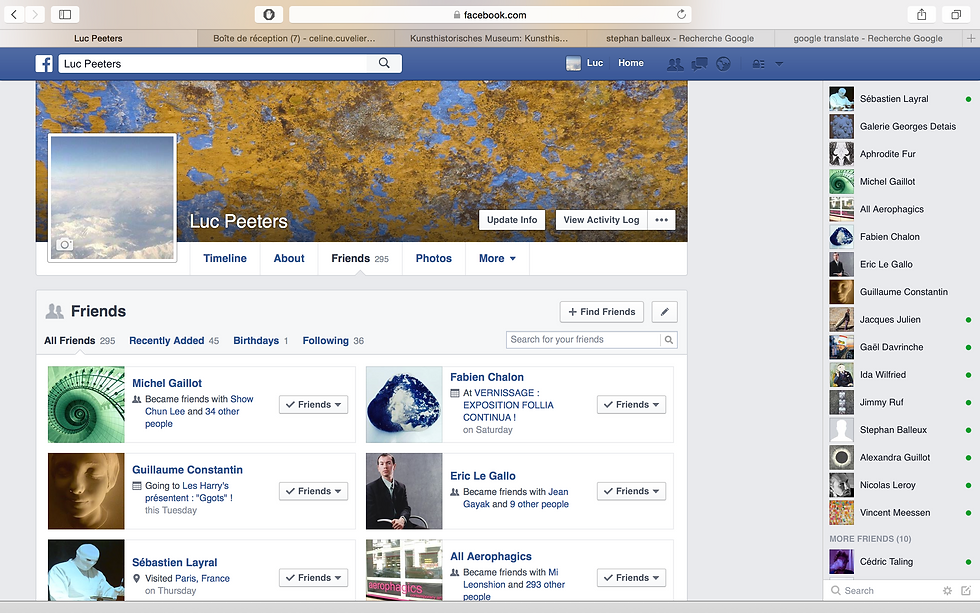Image resolution: width=980 pixels, height=613 pixels.
Task: Click the friend search magnifier button
Action: point(669,340)
